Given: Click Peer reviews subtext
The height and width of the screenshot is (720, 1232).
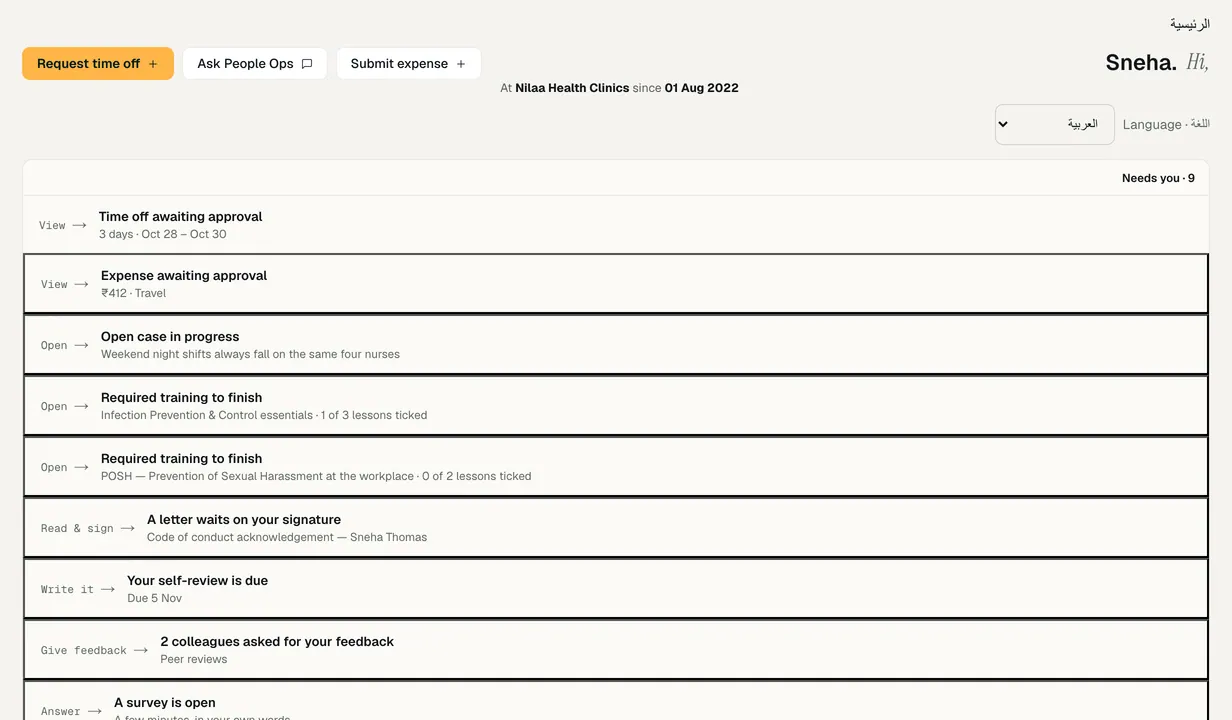Looking at the screenshot, I should click(193, 659).
